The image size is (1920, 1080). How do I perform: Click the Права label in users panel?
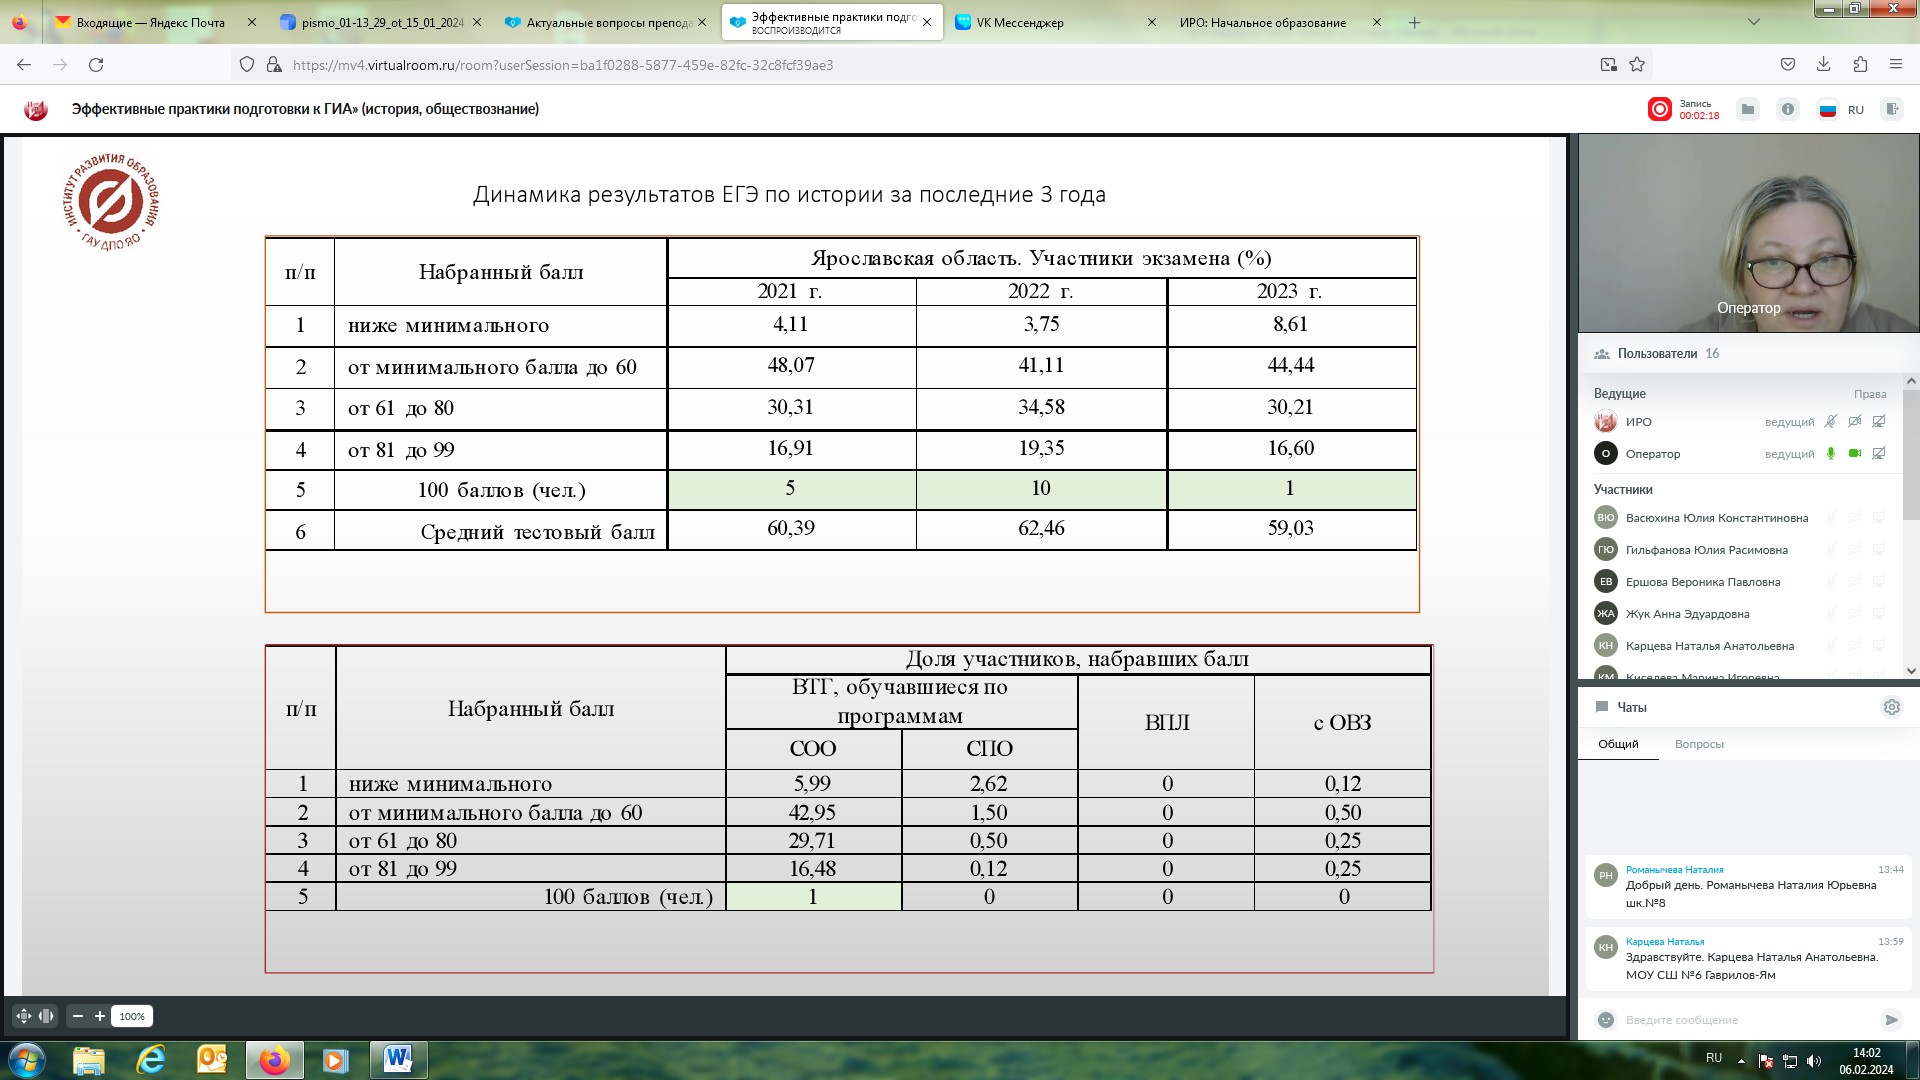click(1869, 394)
